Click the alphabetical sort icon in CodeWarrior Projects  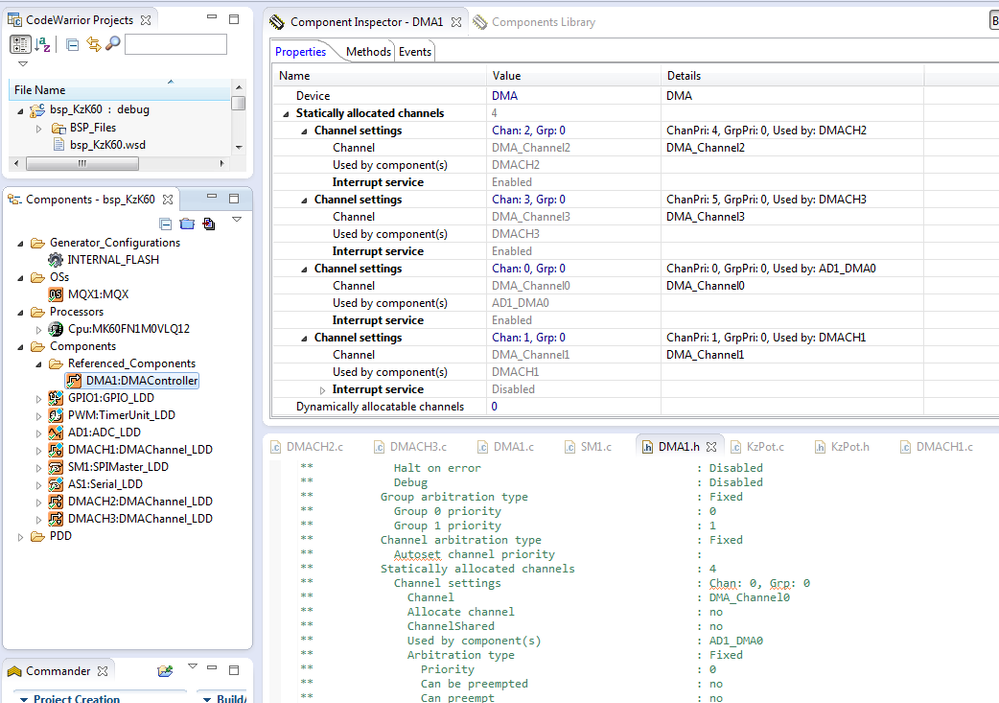pyautogui.click(x=43, y=44)
